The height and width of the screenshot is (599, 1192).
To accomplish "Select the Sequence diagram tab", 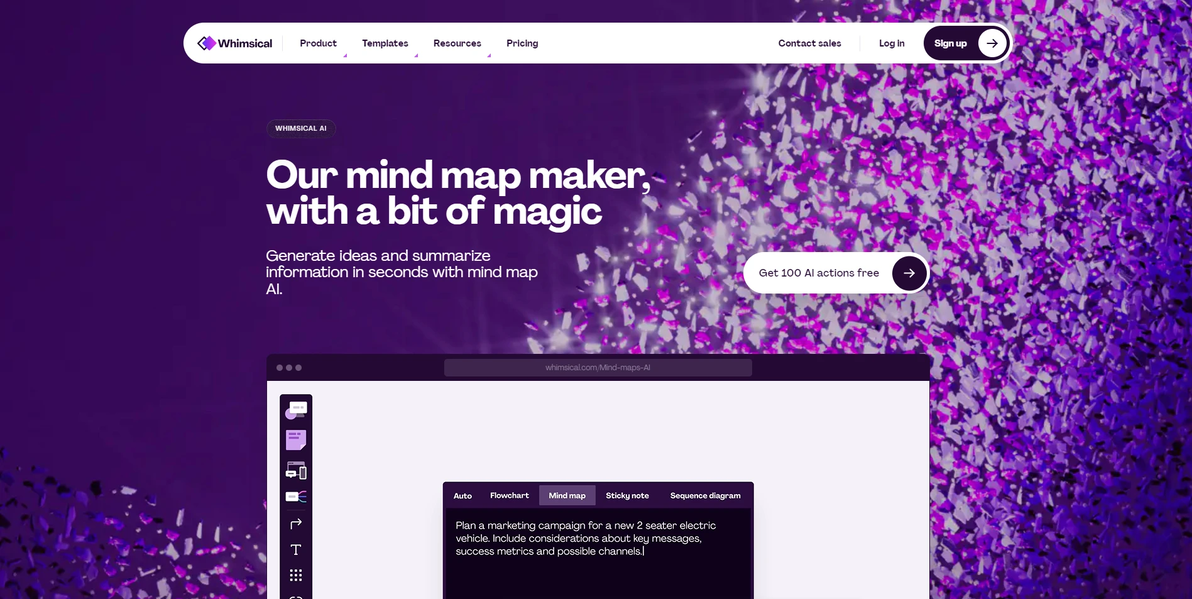I will tap(705, 496).
